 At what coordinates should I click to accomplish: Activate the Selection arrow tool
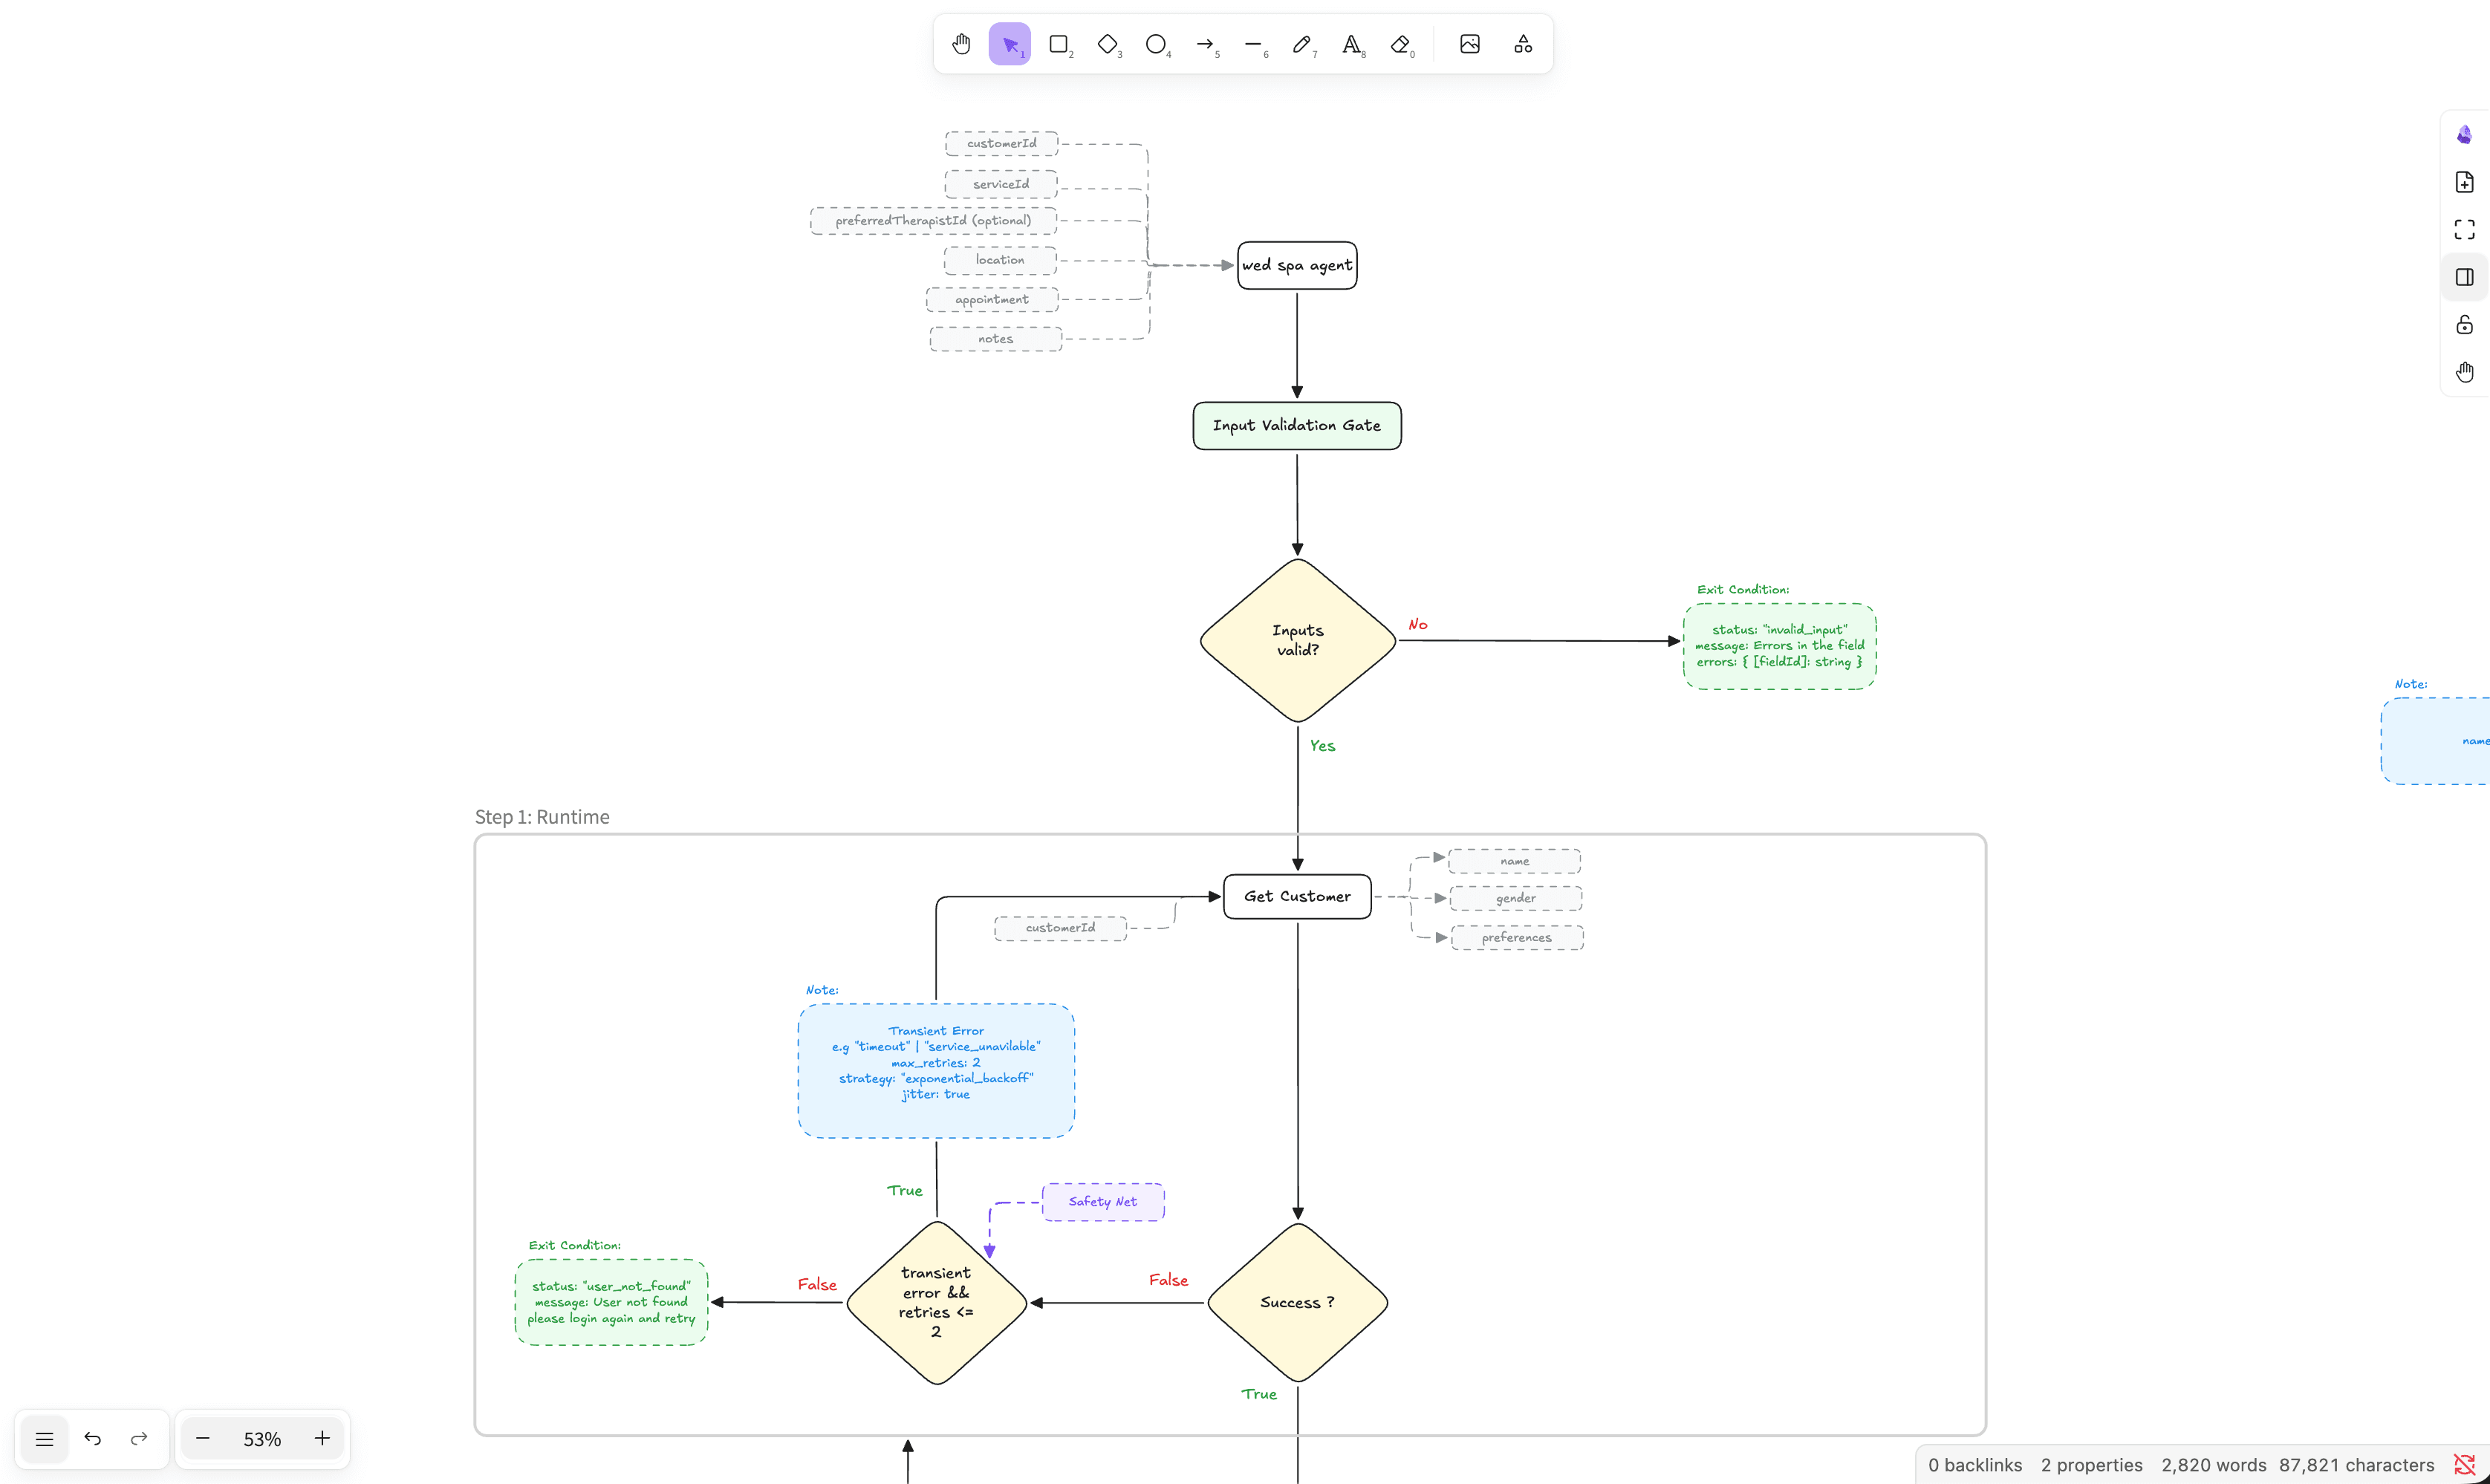(x=1010, y=44)
